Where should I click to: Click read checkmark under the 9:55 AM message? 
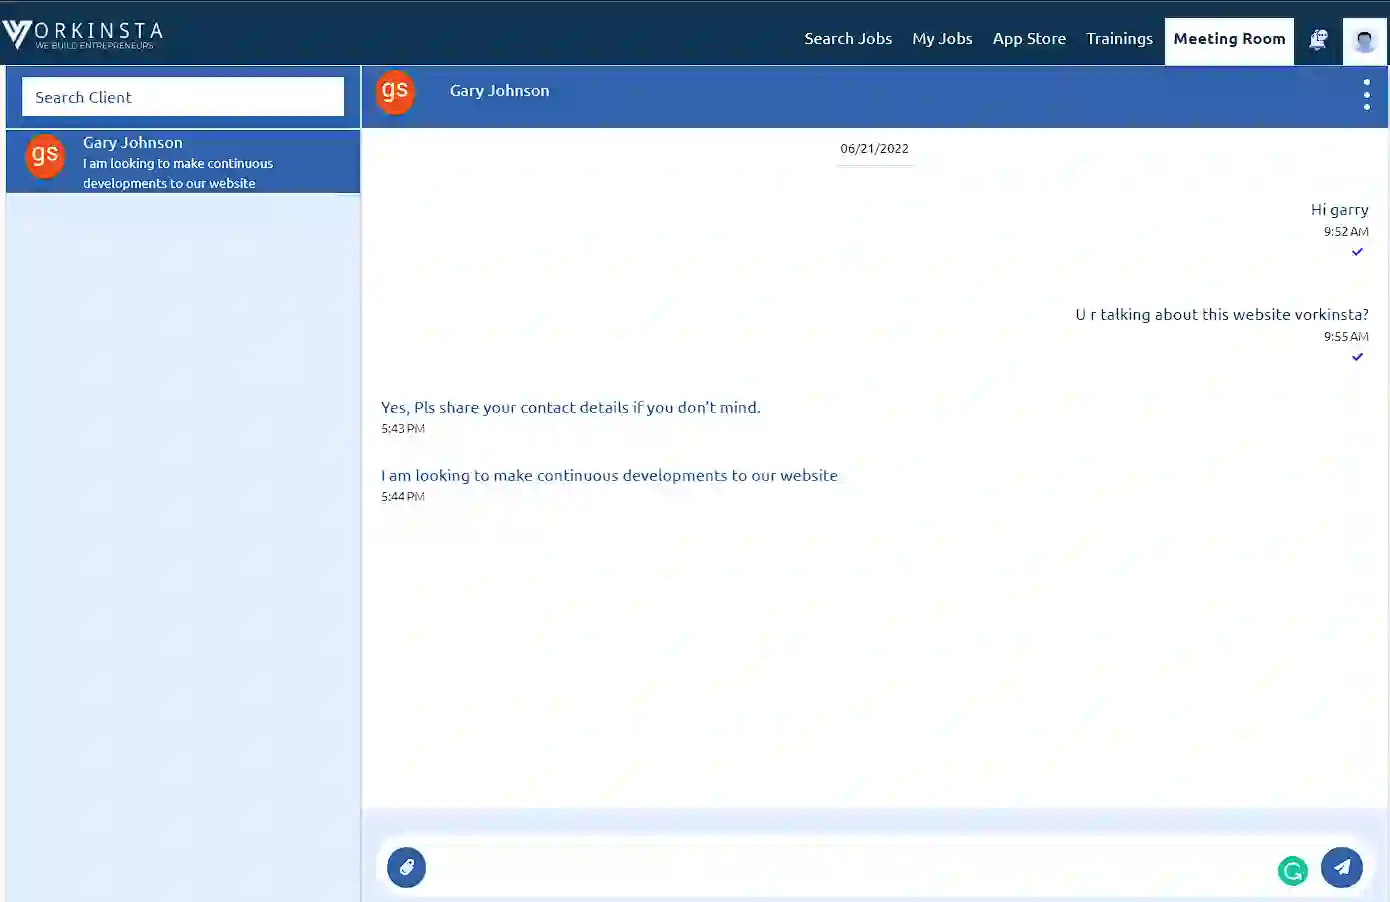pos(1357,357)
